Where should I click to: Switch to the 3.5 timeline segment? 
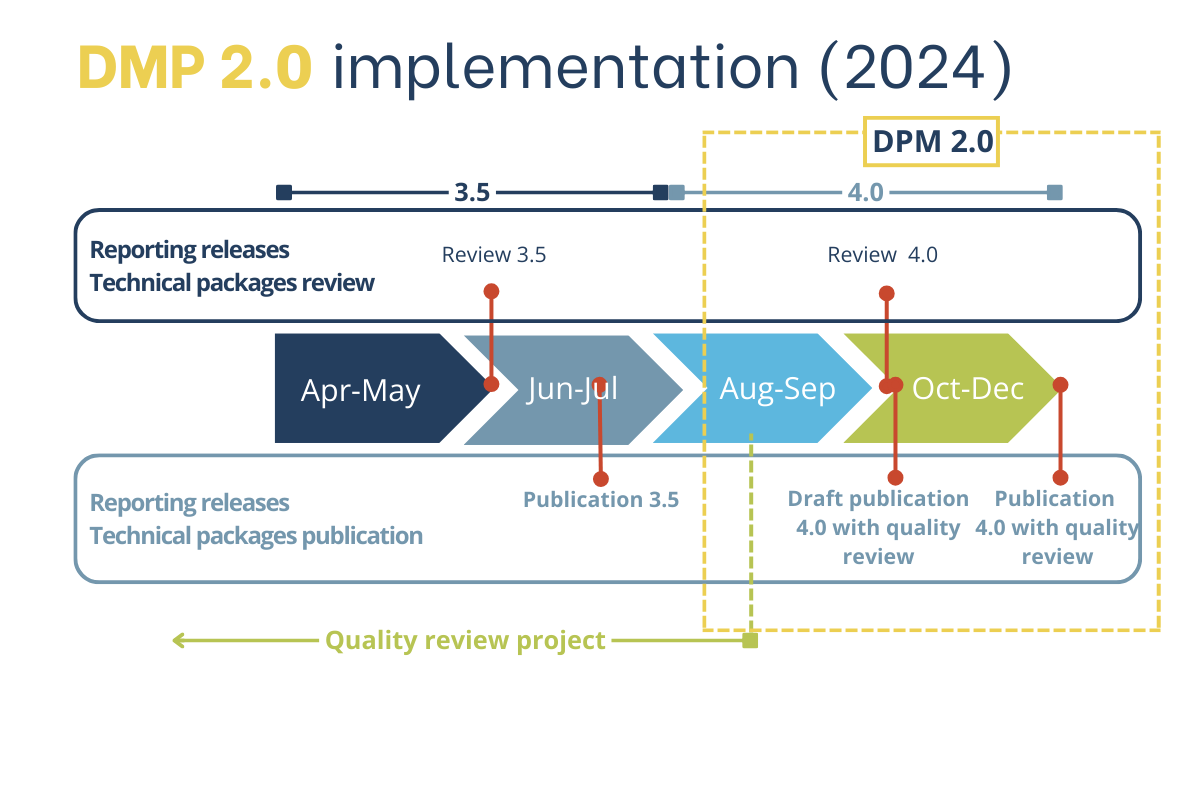[x=470, y=190]
